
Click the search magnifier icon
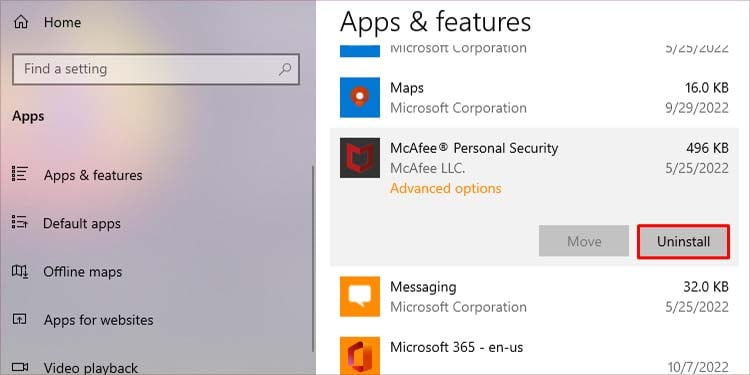coord(285,69)
